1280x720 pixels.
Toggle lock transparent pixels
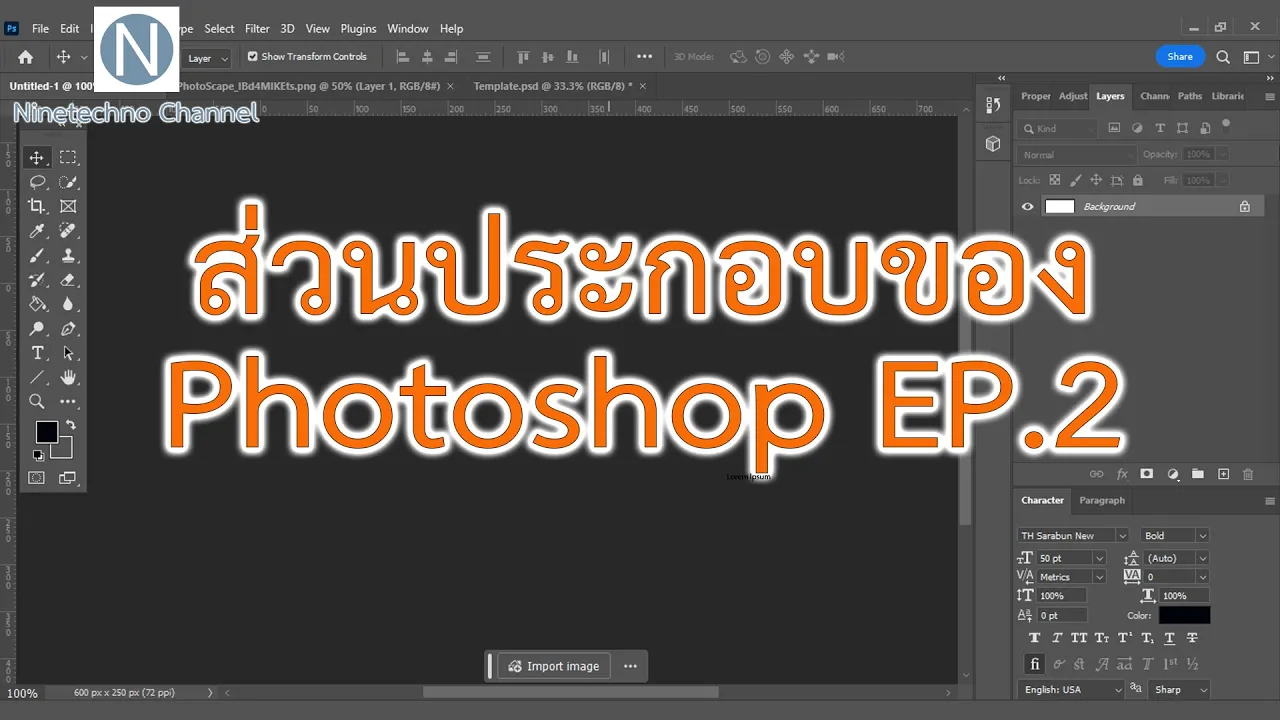click(1054, 180)
